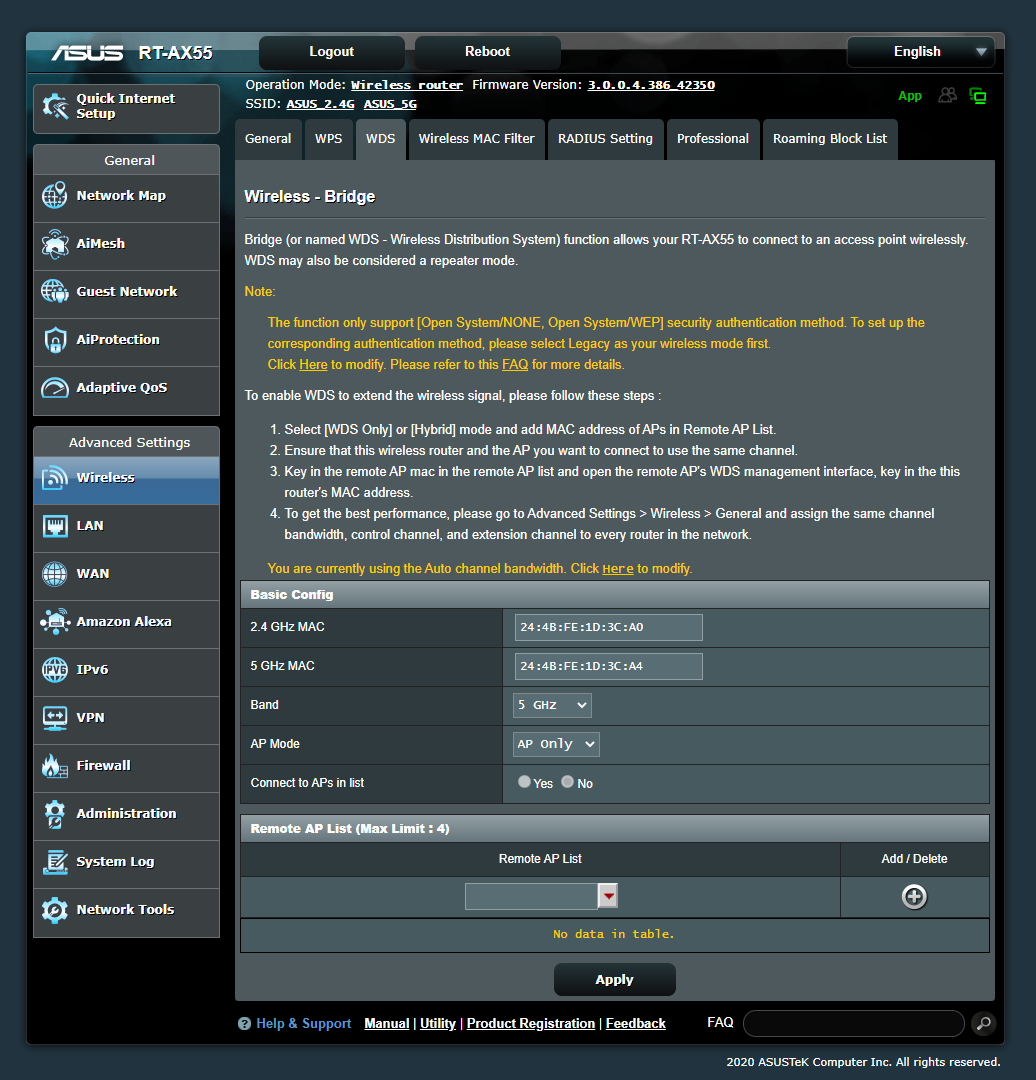Click the LAN ethernet port icon
The width and height of the screenshot is (1036, 1080).
pos(54,526)
